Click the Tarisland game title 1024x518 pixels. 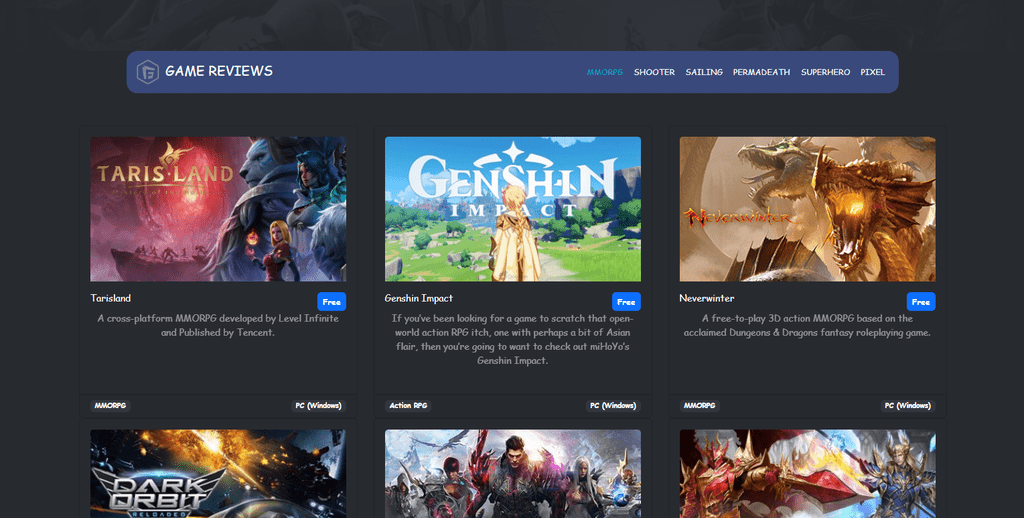tap(110, 298)
